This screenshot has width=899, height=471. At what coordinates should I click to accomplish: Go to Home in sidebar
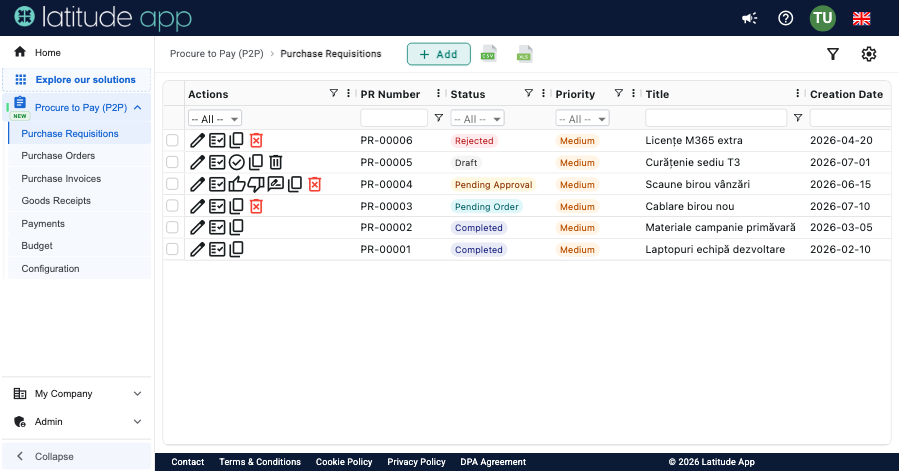point(77,52)
